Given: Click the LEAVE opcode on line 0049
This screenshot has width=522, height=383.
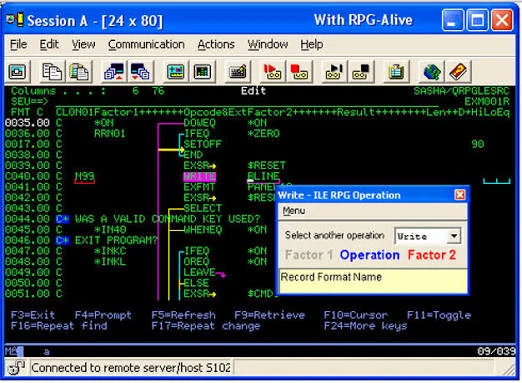Looking at the screenshot, I should pyautogui.click(x=199, y=272).
